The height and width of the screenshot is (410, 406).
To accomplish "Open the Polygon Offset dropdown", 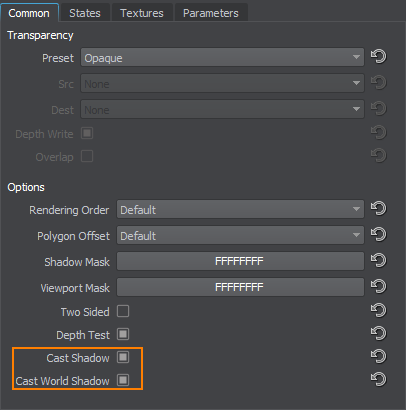I will point(240,235).
